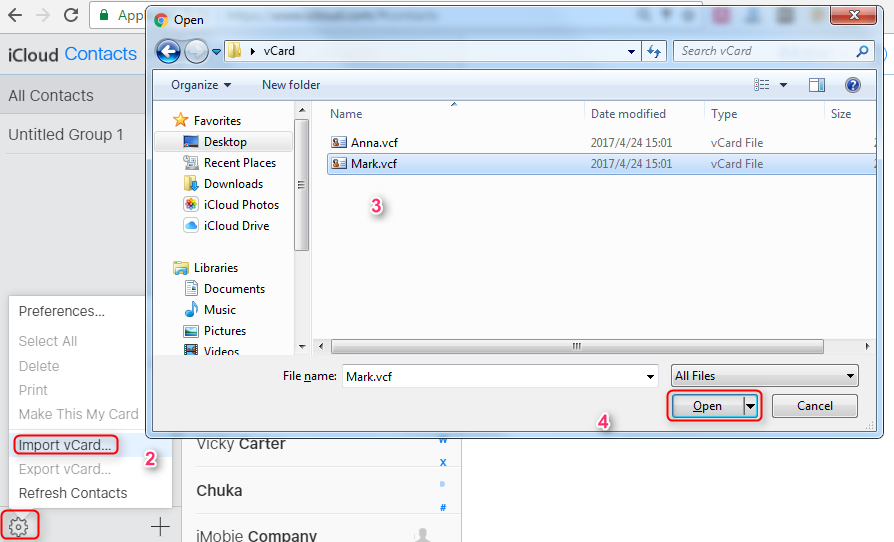Click the browser back arrow
The image size is (894, 542).
pos(15,15)
